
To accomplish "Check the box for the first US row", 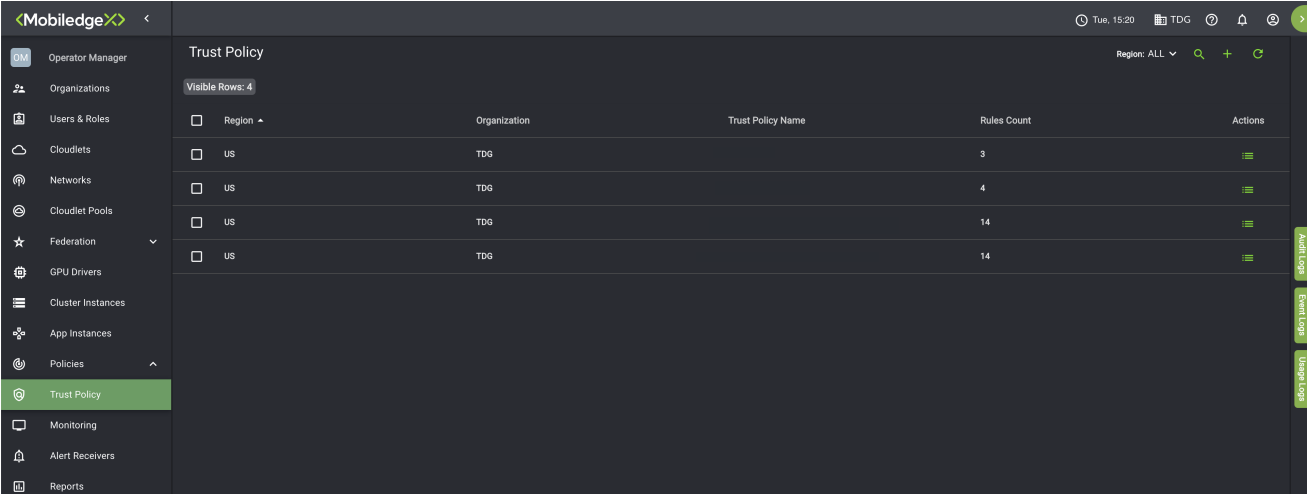I will pyautogui.click(x=197, y=155).
